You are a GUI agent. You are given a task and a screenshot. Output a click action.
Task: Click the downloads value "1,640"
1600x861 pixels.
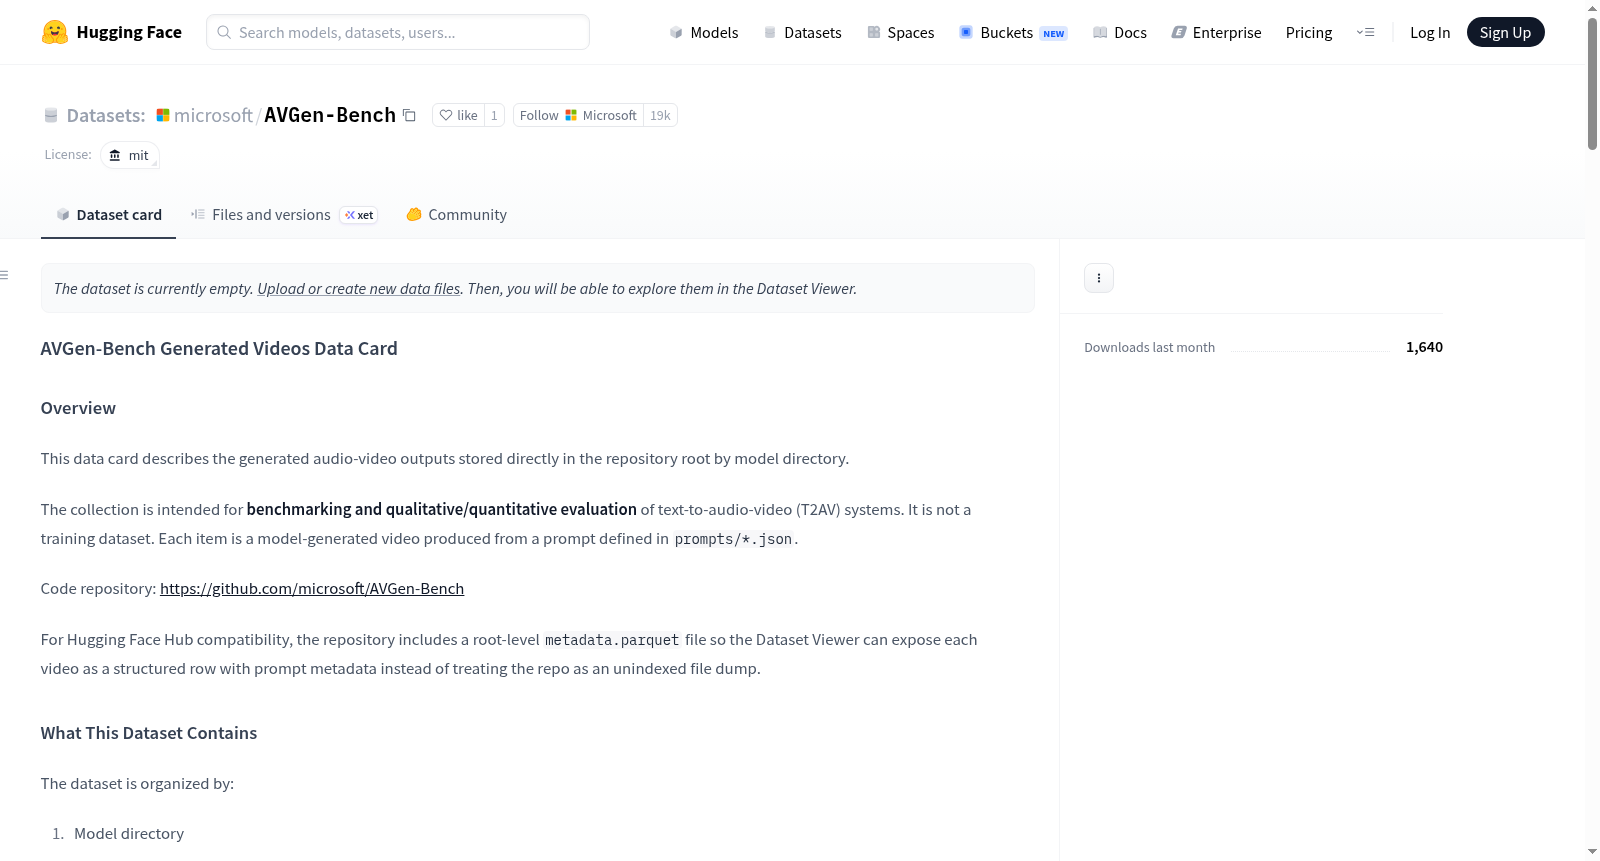point(1424,347)
